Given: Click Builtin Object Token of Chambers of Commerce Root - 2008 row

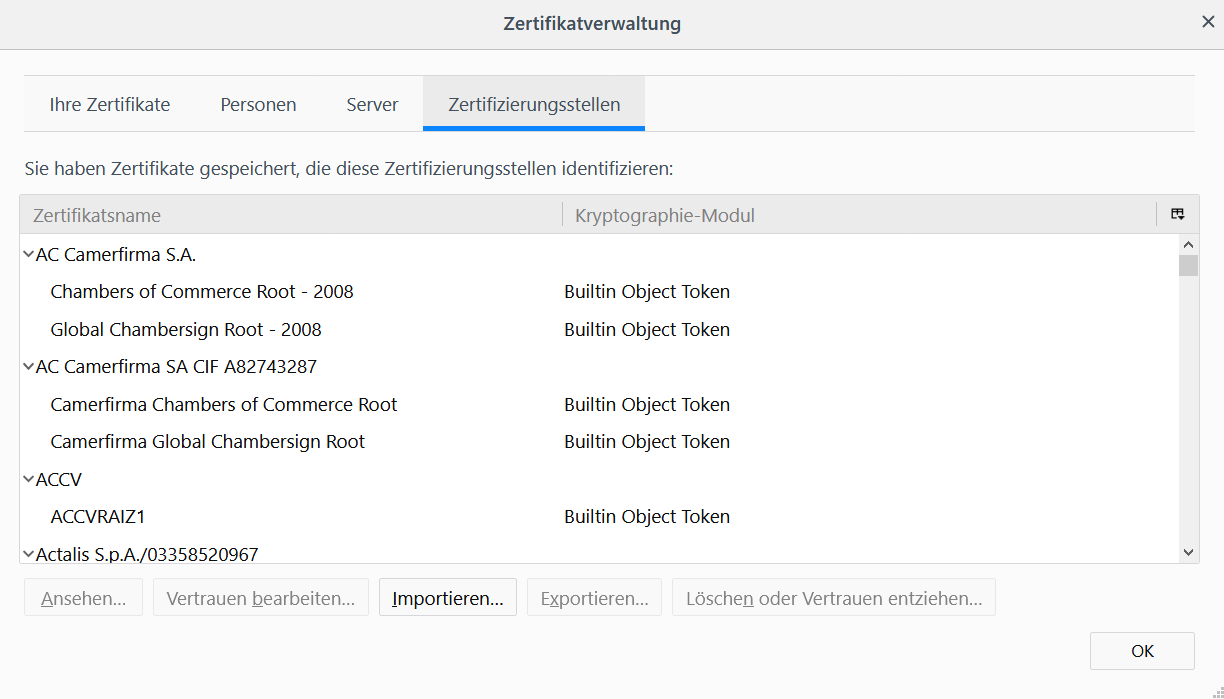Looking at the screenshot, I should click(647, 292).
